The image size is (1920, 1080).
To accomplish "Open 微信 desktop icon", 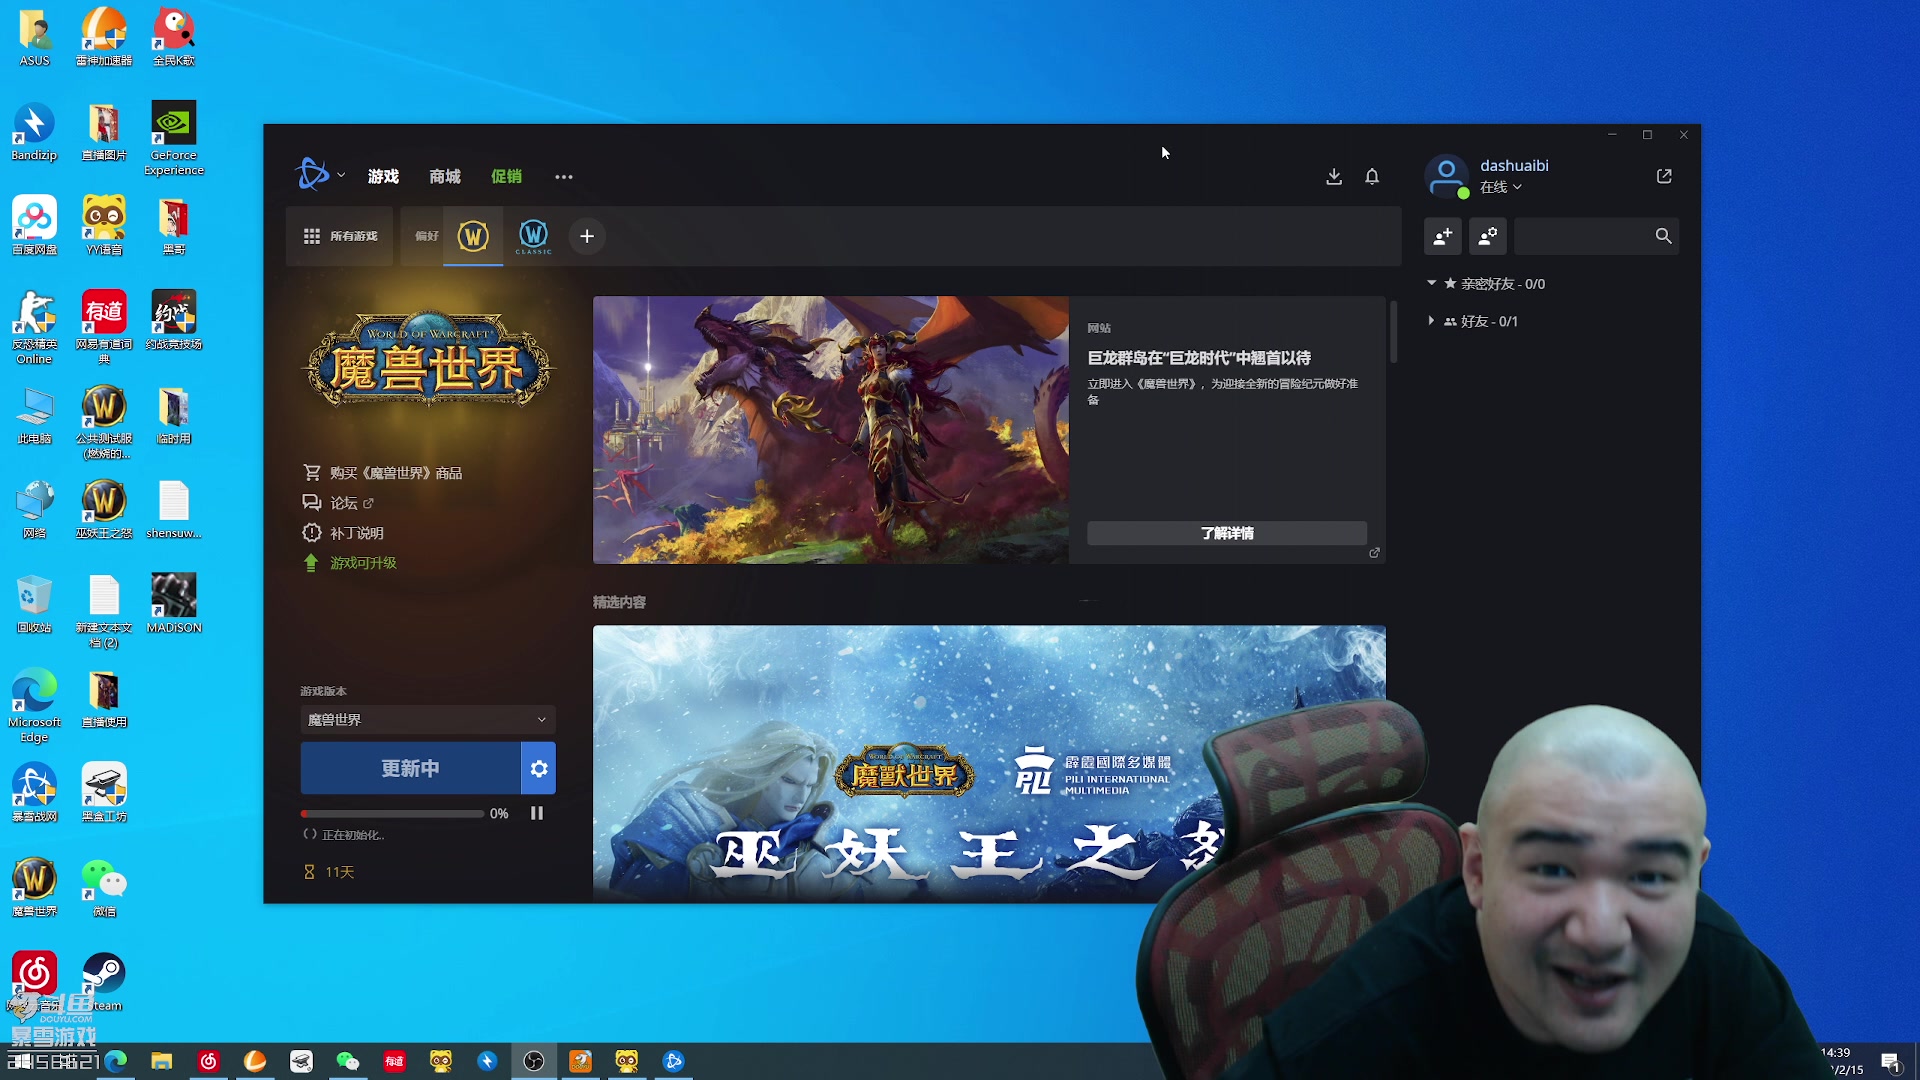I will coord(104,887).
